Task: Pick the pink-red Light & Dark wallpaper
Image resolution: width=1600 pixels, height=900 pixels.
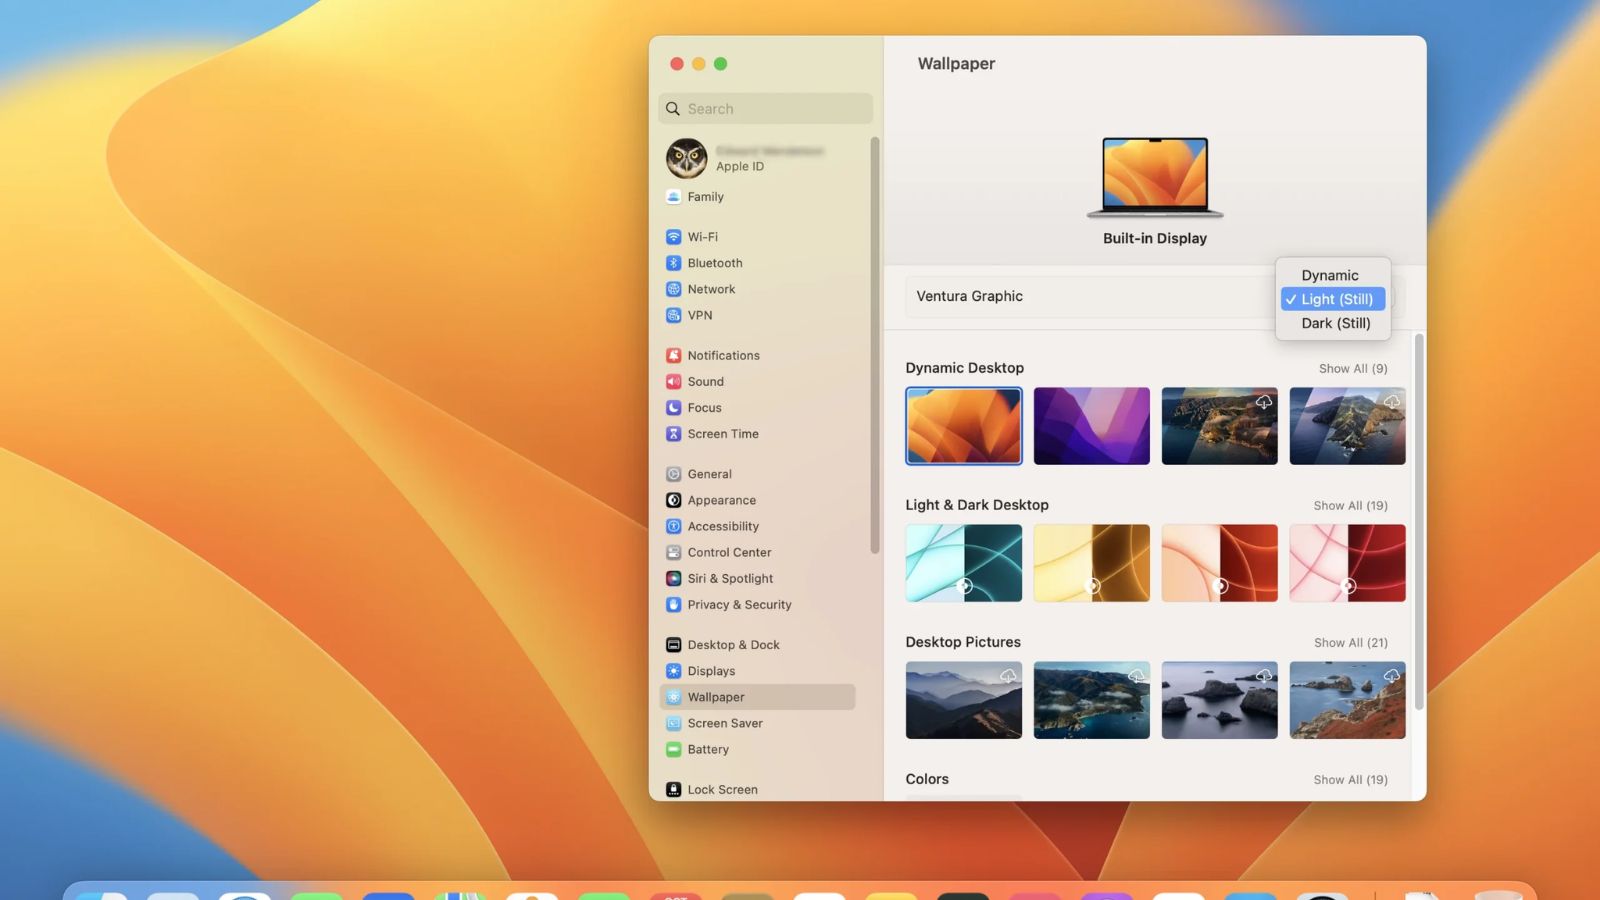Action: (1348, 563)
